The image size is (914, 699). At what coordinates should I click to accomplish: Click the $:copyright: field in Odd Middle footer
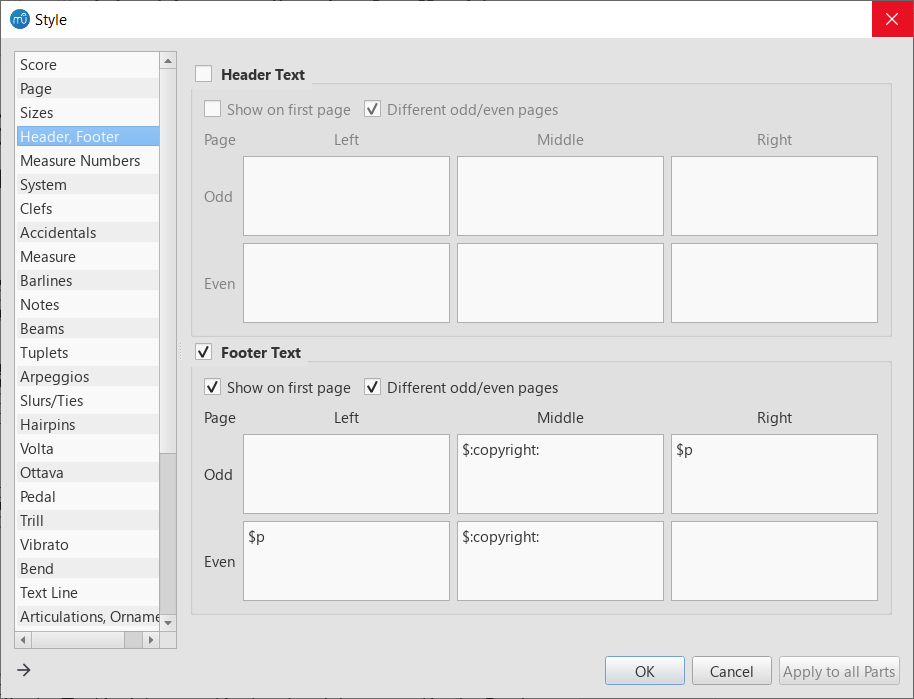[x=559, y=474]
